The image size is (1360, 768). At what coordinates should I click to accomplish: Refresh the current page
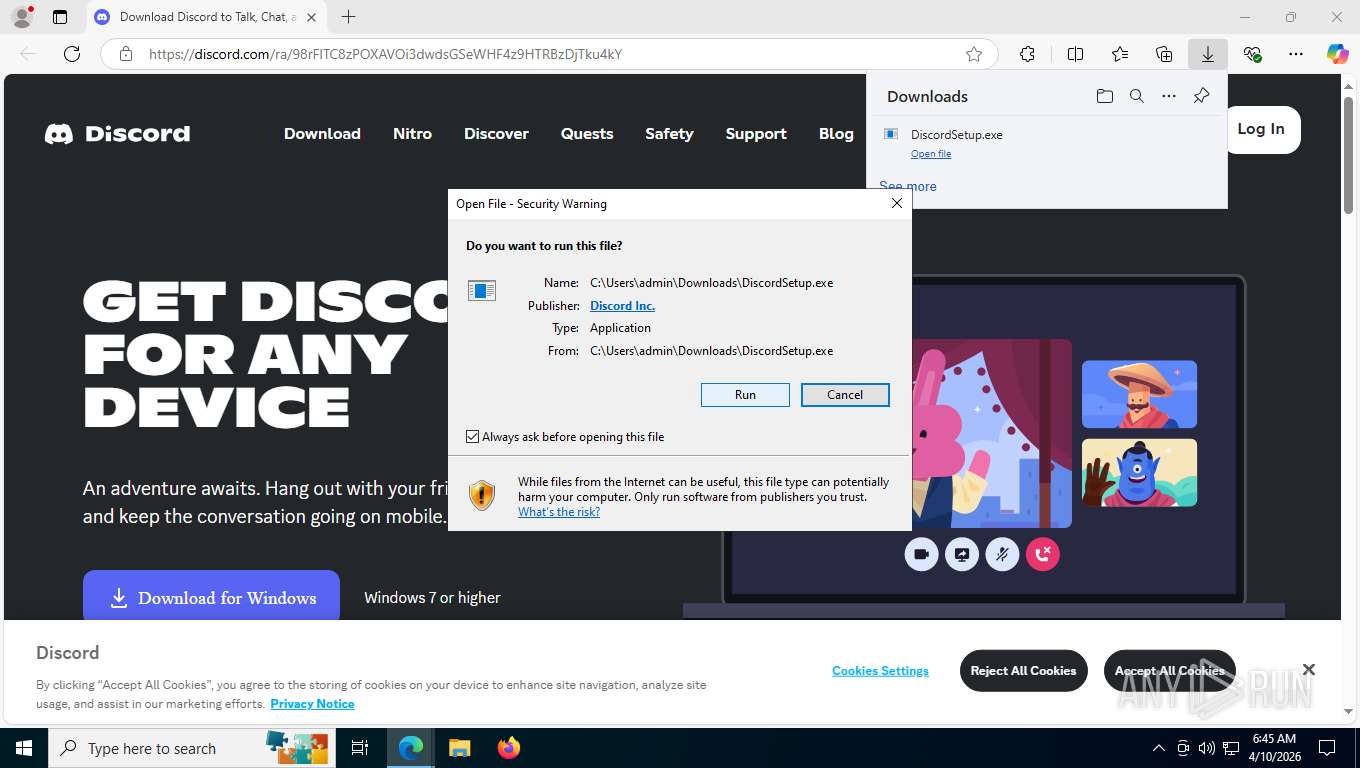[x=72, y=54]
